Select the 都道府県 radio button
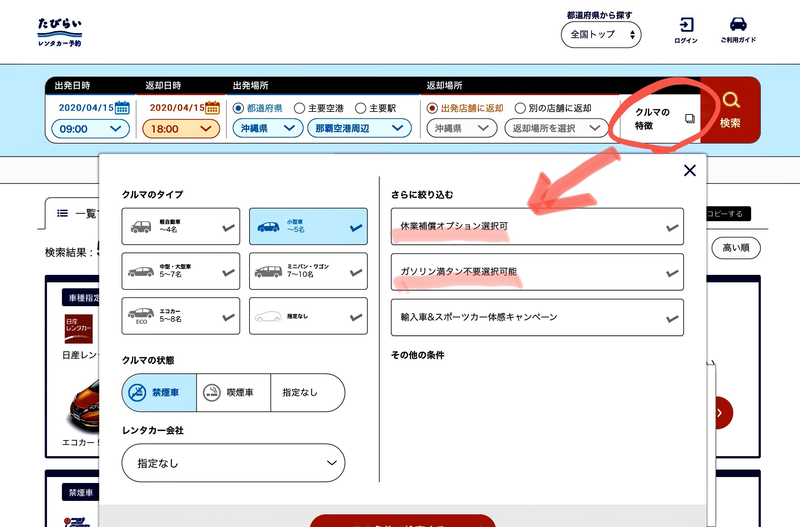 pos(238,108)
